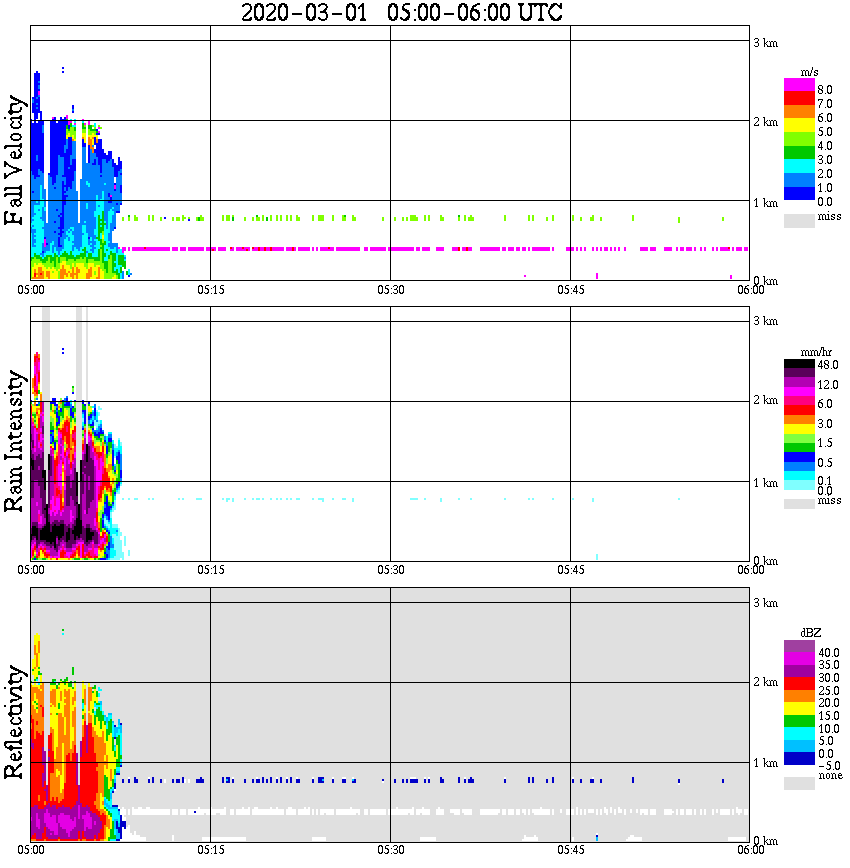This screenshot has width=850, height=868.
Task: Pick the red swatch in mm/hr legend
Action: click(799, 410)
